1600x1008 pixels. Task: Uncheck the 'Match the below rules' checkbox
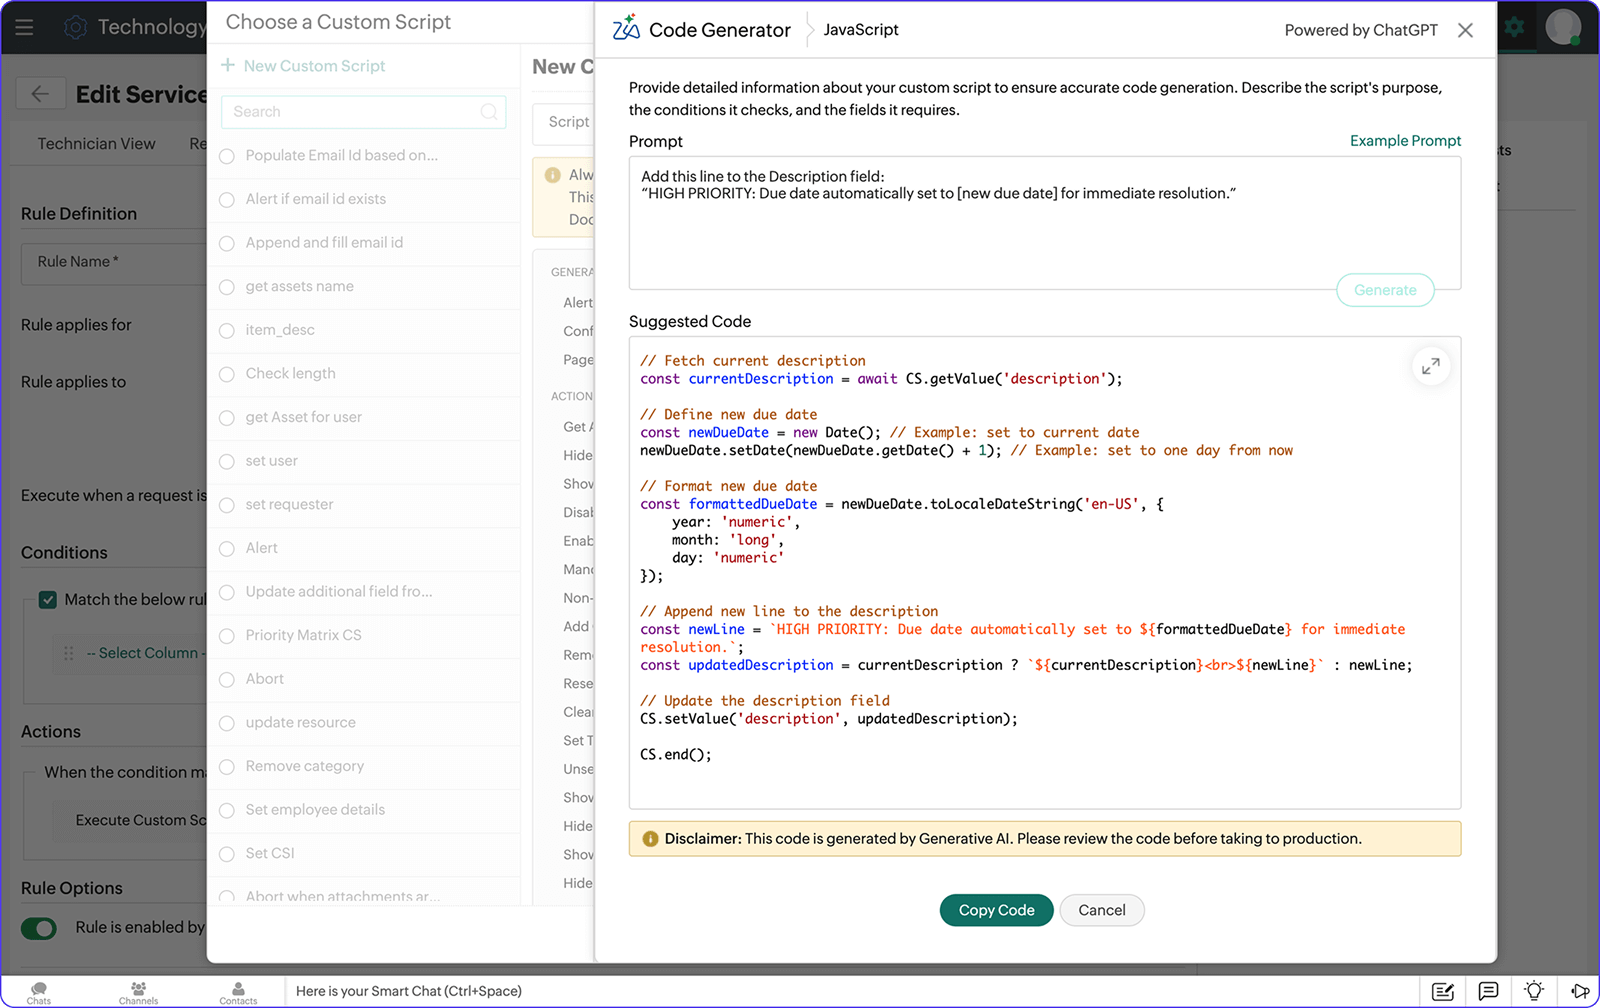pos(47,599)
